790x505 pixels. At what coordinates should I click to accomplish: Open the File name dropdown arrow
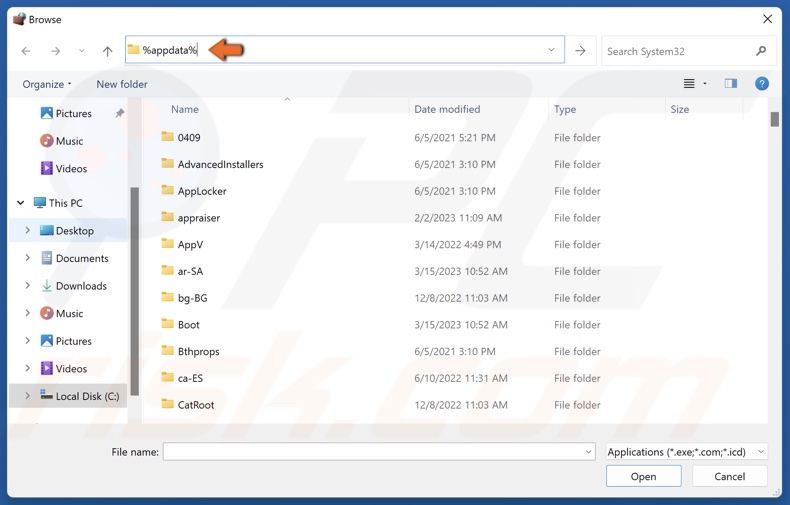pyautogui.click(x=588, y=452)
